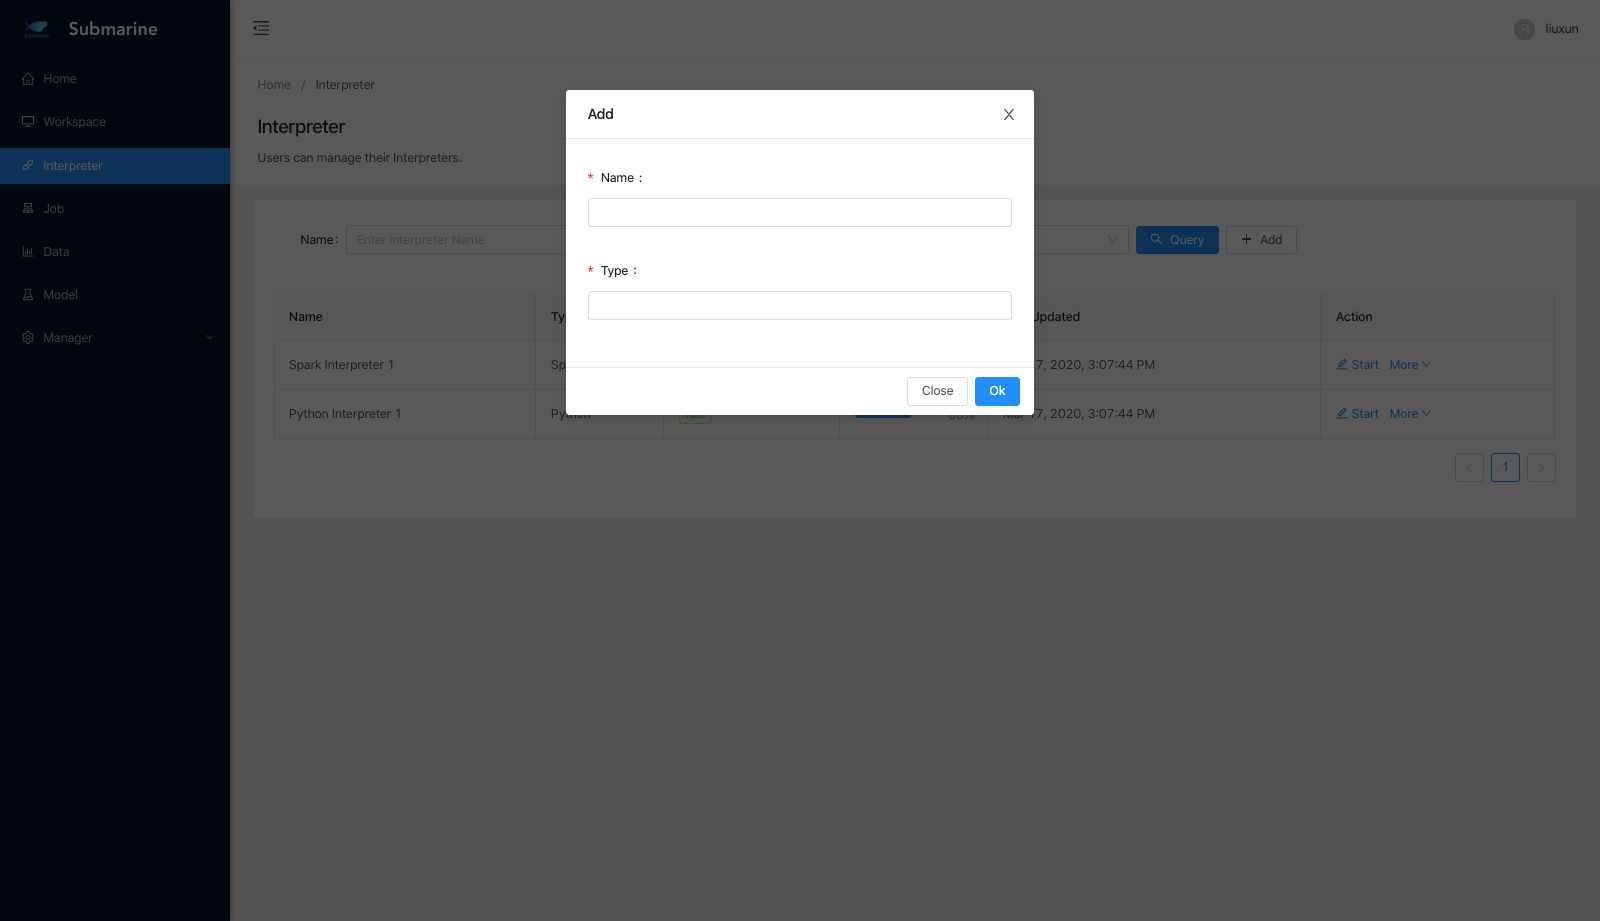Start Python Interpreter 1

pos(1358,414)
